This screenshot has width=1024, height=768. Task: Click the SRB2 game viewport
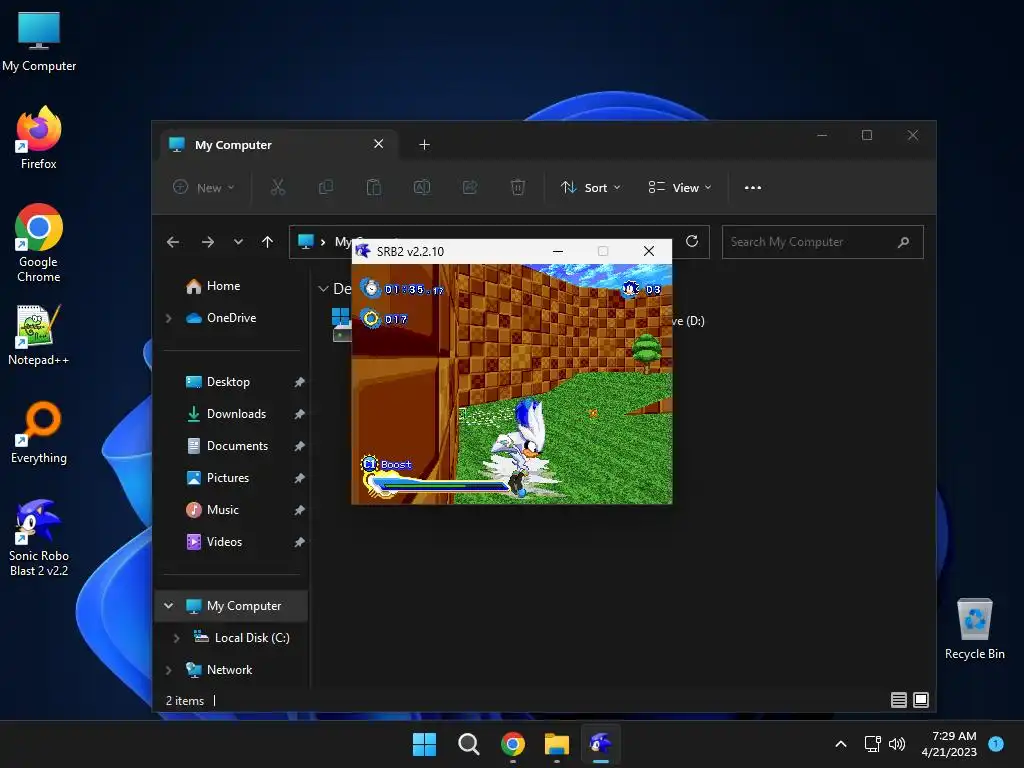(x=512, y=384)
